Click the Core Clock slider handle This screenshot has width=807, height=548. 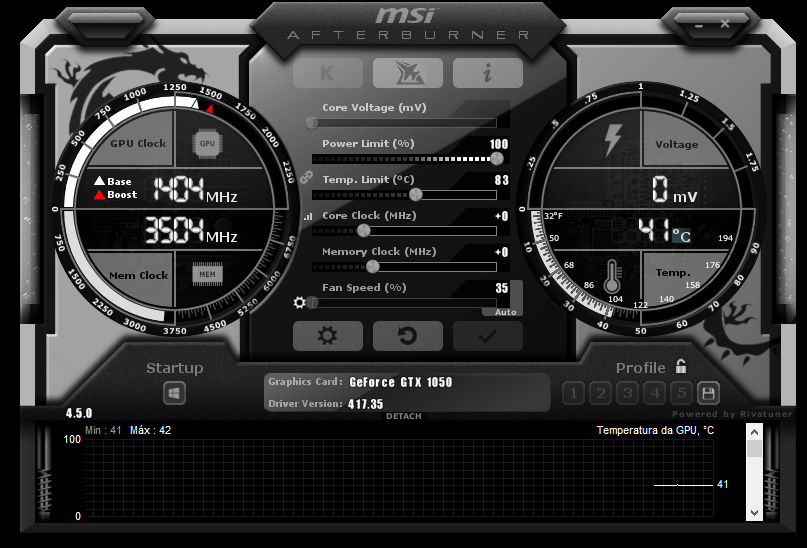click(x=363, y=231)
